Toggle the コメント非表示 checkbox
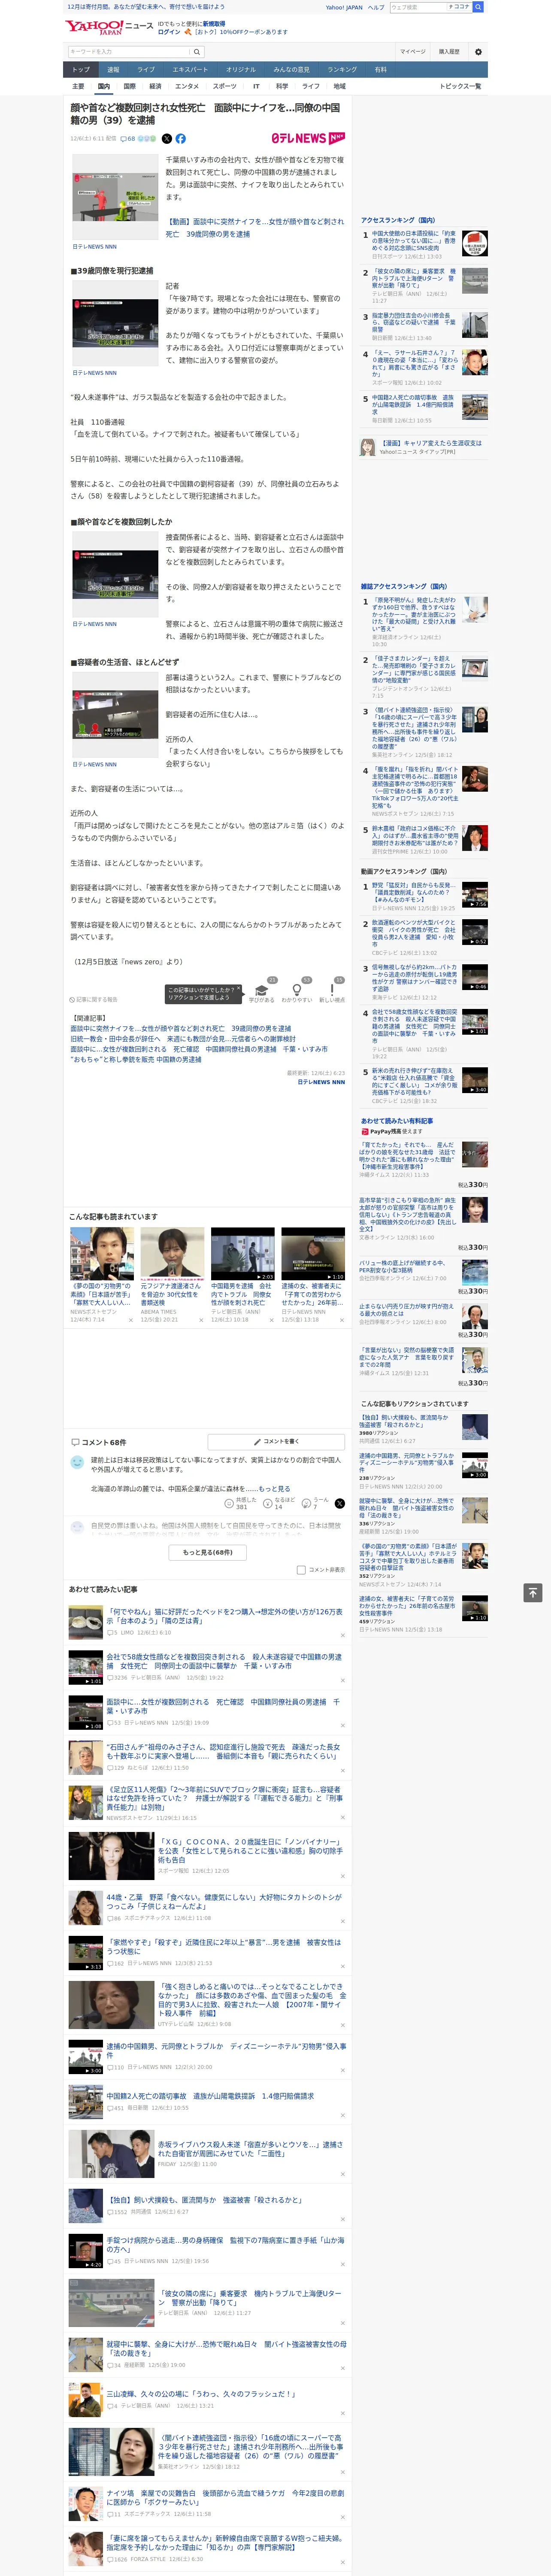Viewport: 551px width, 2576px height. (301, 1570)
